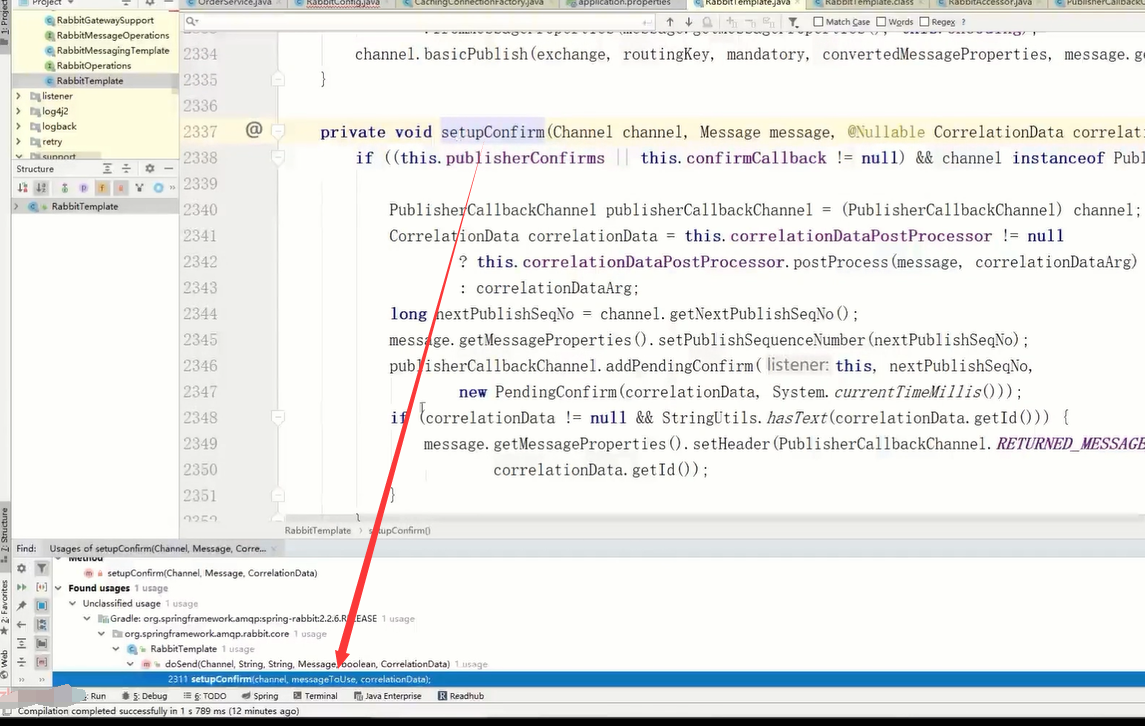Collapse the Gradle spring-rabbit node
Image resolution: width=1145 pixels, height=726 pixels.
click(87, 619)
